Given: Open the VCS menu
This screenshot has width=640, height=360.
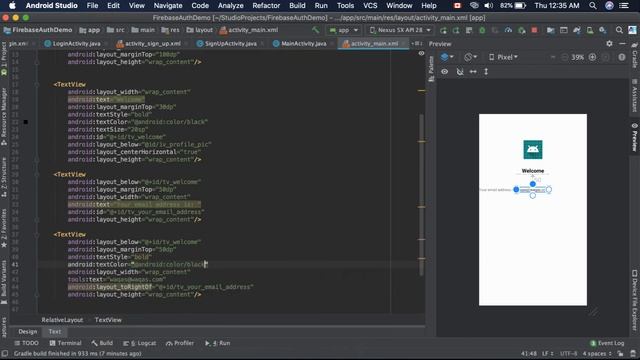Looking at the screenshot, I should point(370,6).
